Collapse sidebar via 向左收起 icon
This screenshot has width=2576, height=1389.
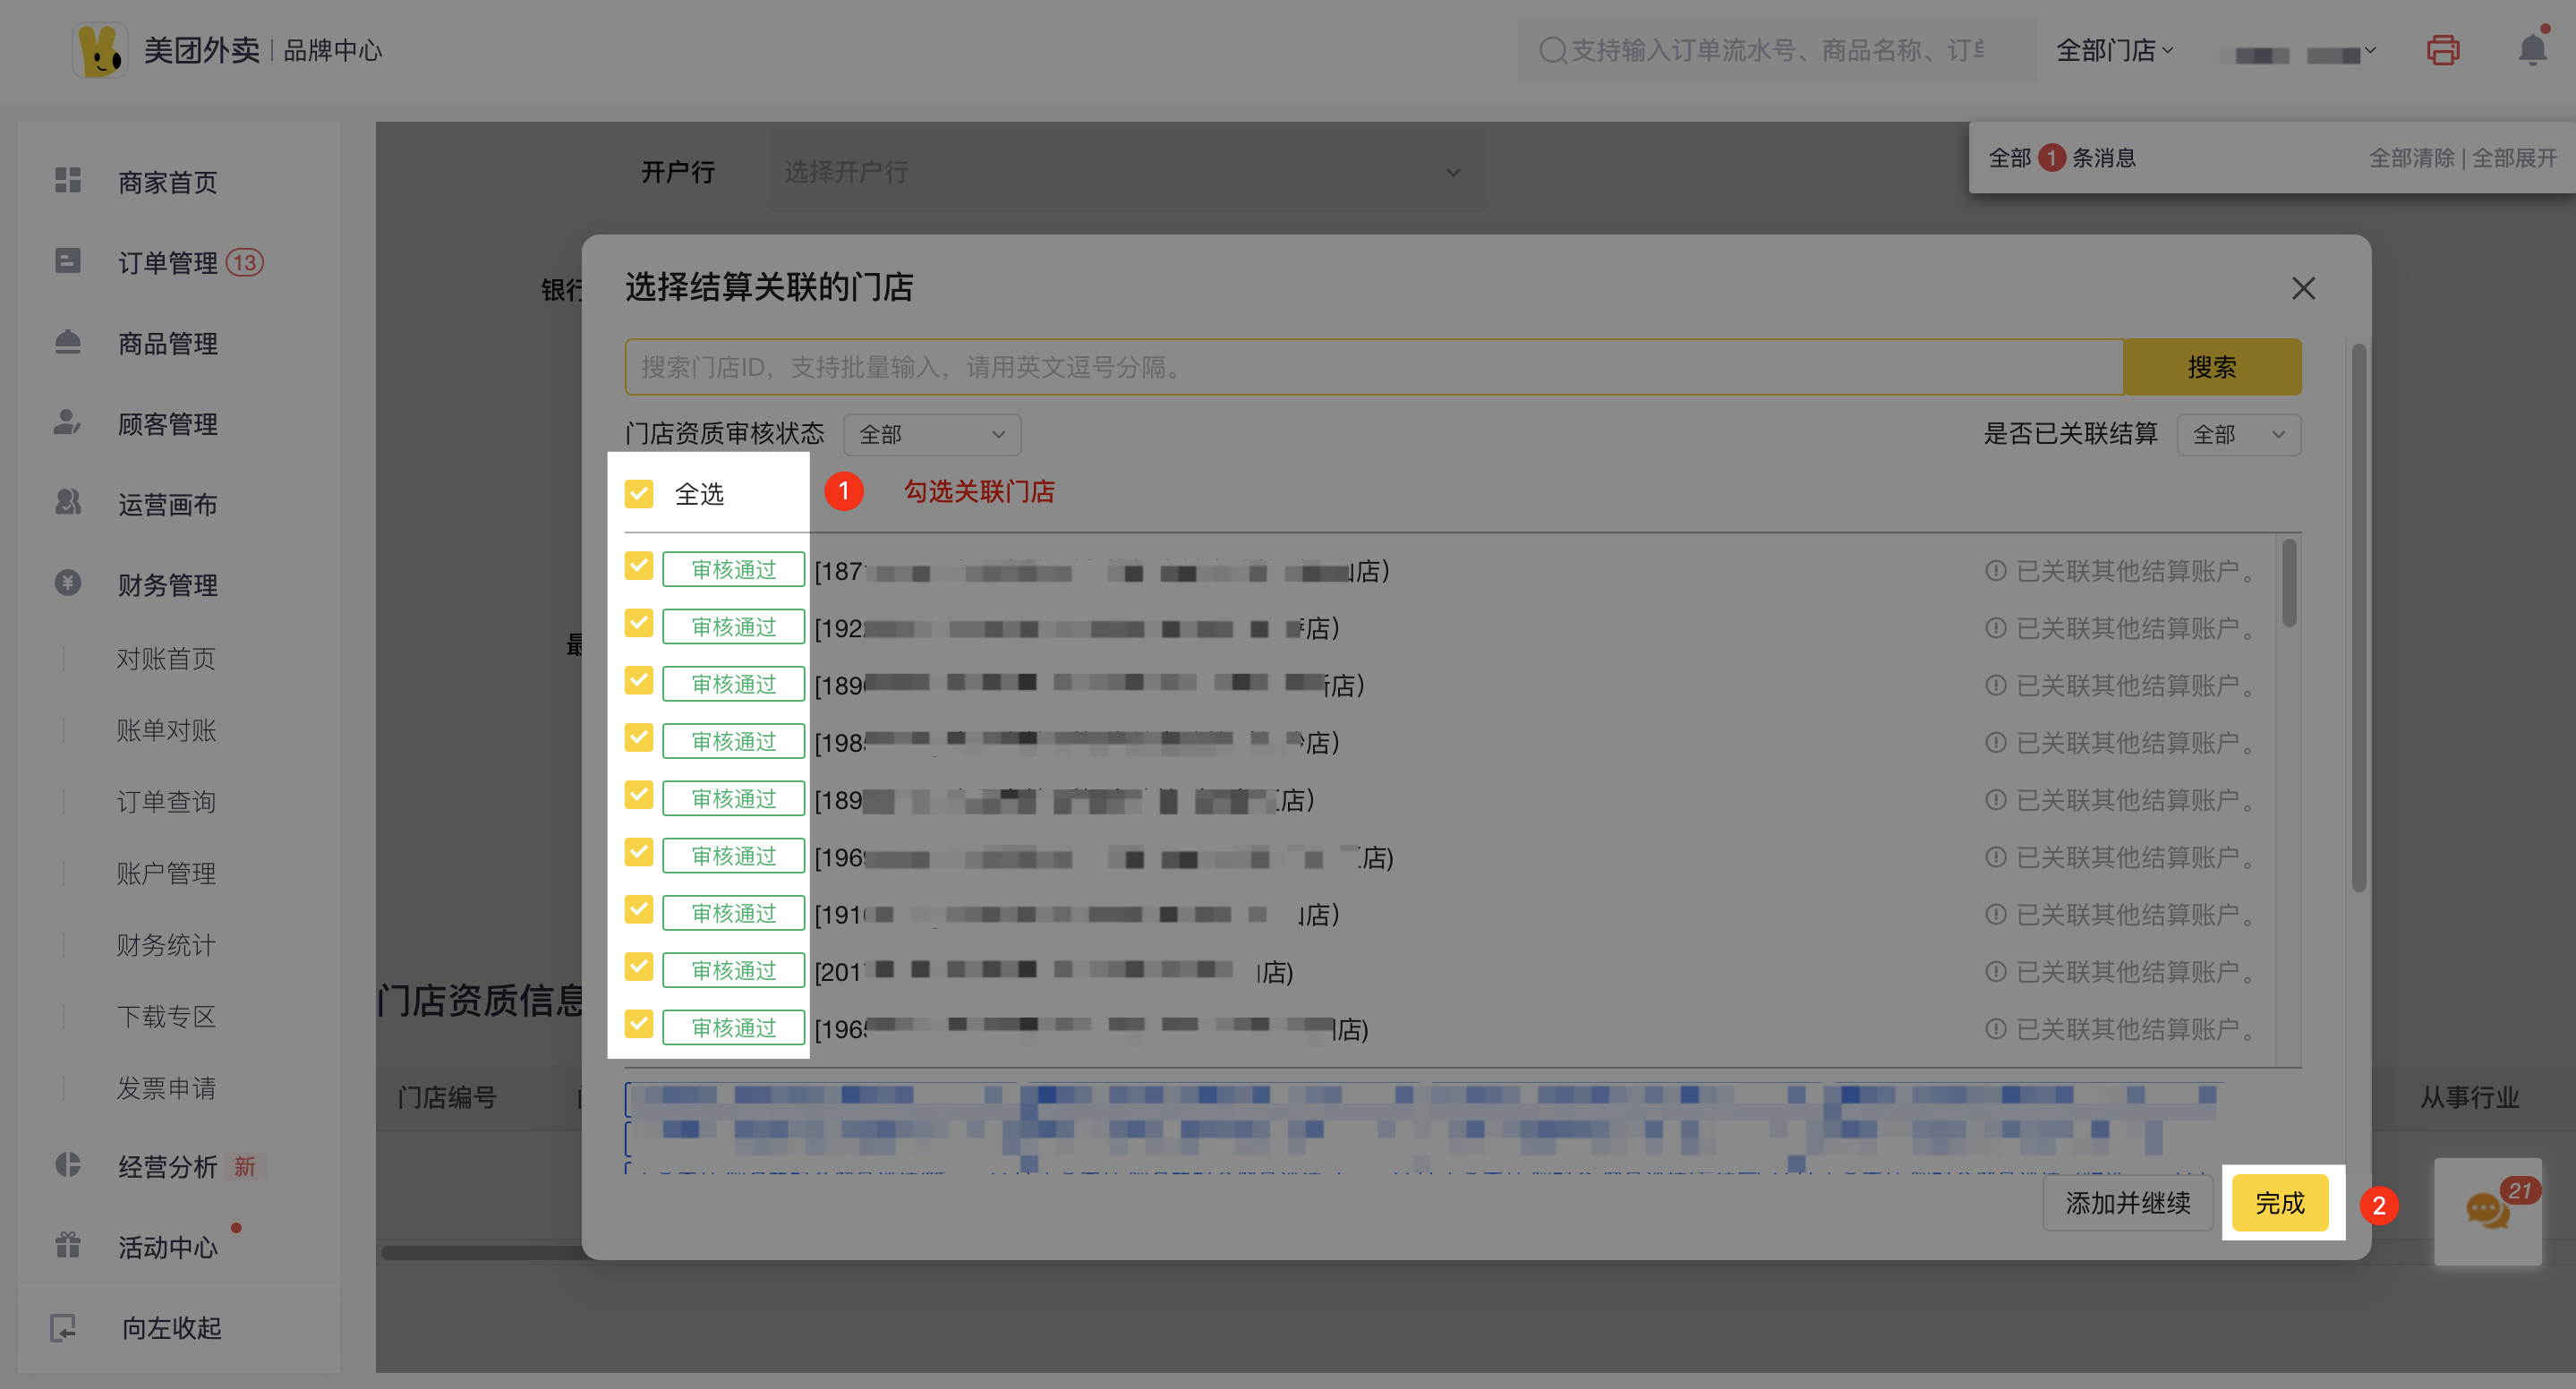point(63,1327)
